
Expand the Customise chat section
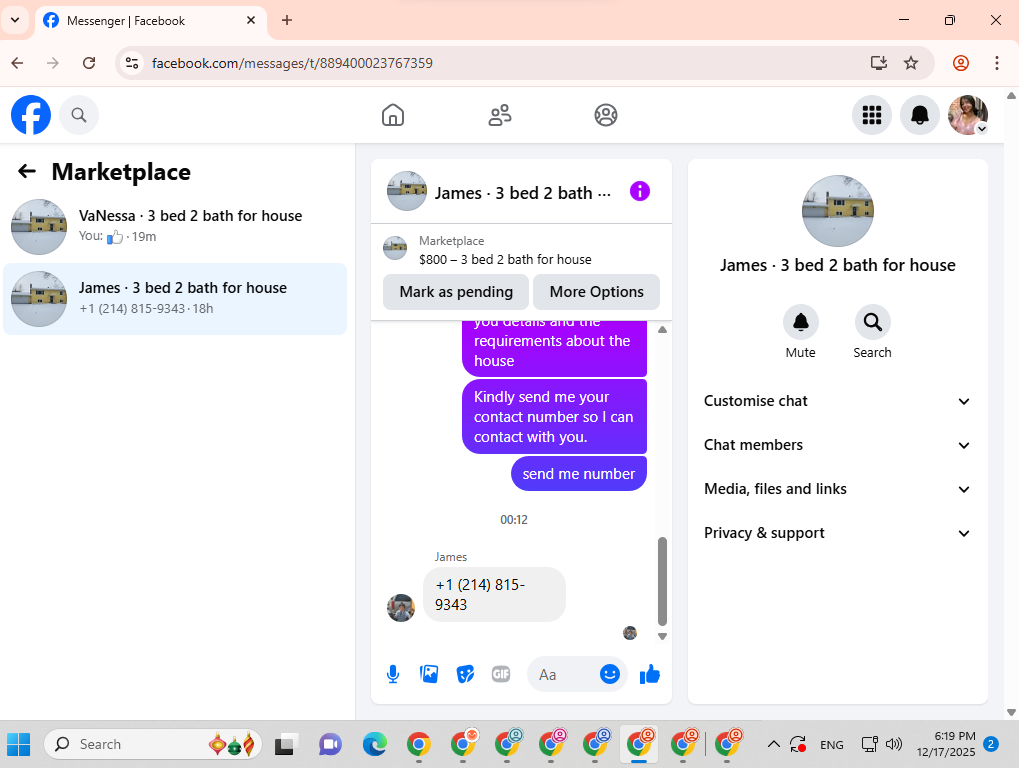click(x=837, y=401)
